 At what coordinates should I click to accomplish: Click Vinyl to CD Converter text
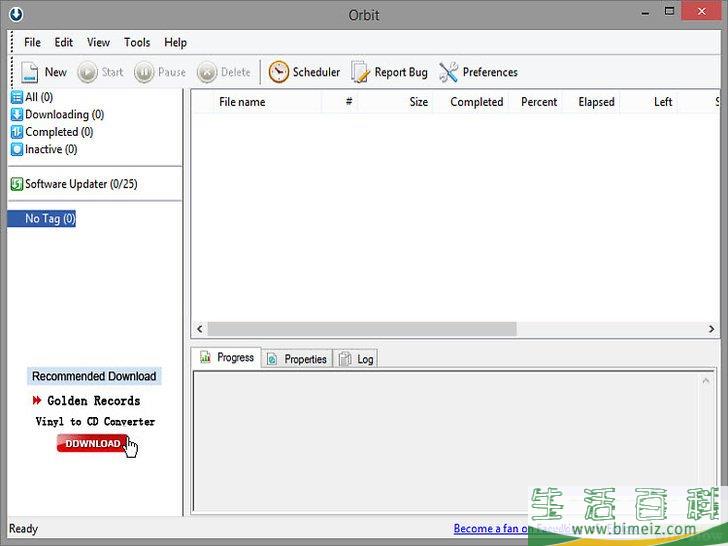click(x=95, y=422)
